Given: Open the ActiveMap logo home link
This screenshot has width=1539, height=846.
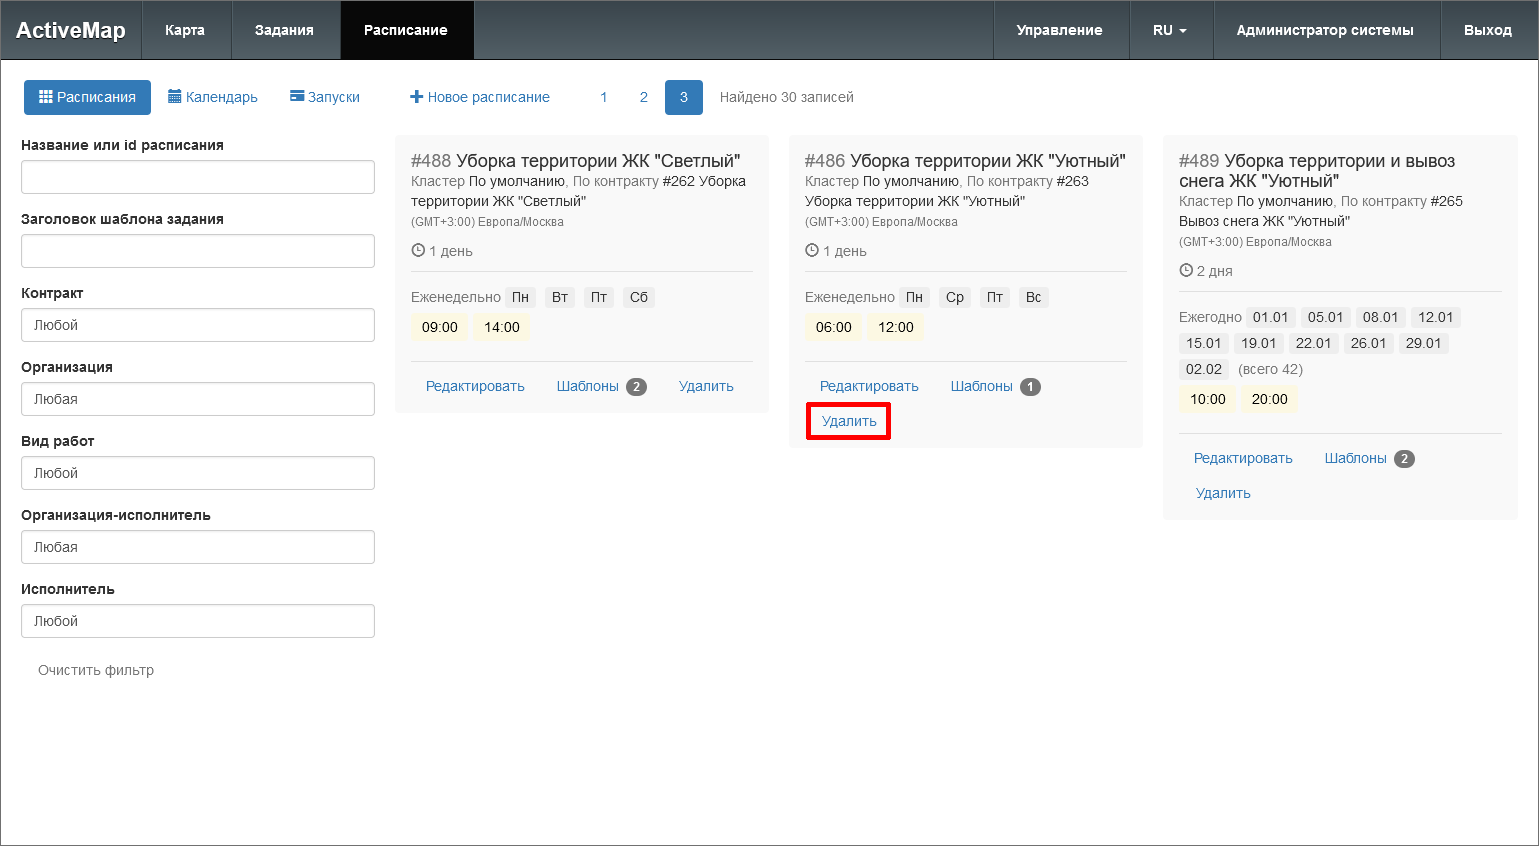Looking at the screenshot, I should [x=71, y=30].
